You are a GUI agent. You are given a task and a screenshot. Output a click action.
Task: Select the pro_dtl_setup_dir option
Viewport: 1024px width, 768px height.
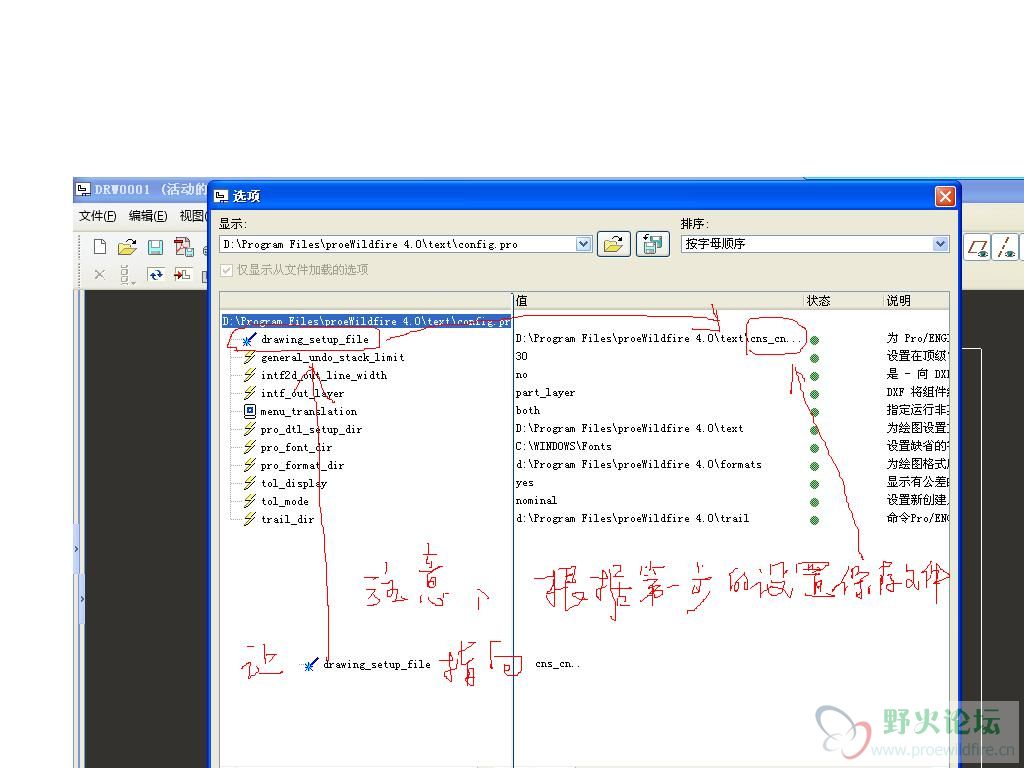pos(311,430)
